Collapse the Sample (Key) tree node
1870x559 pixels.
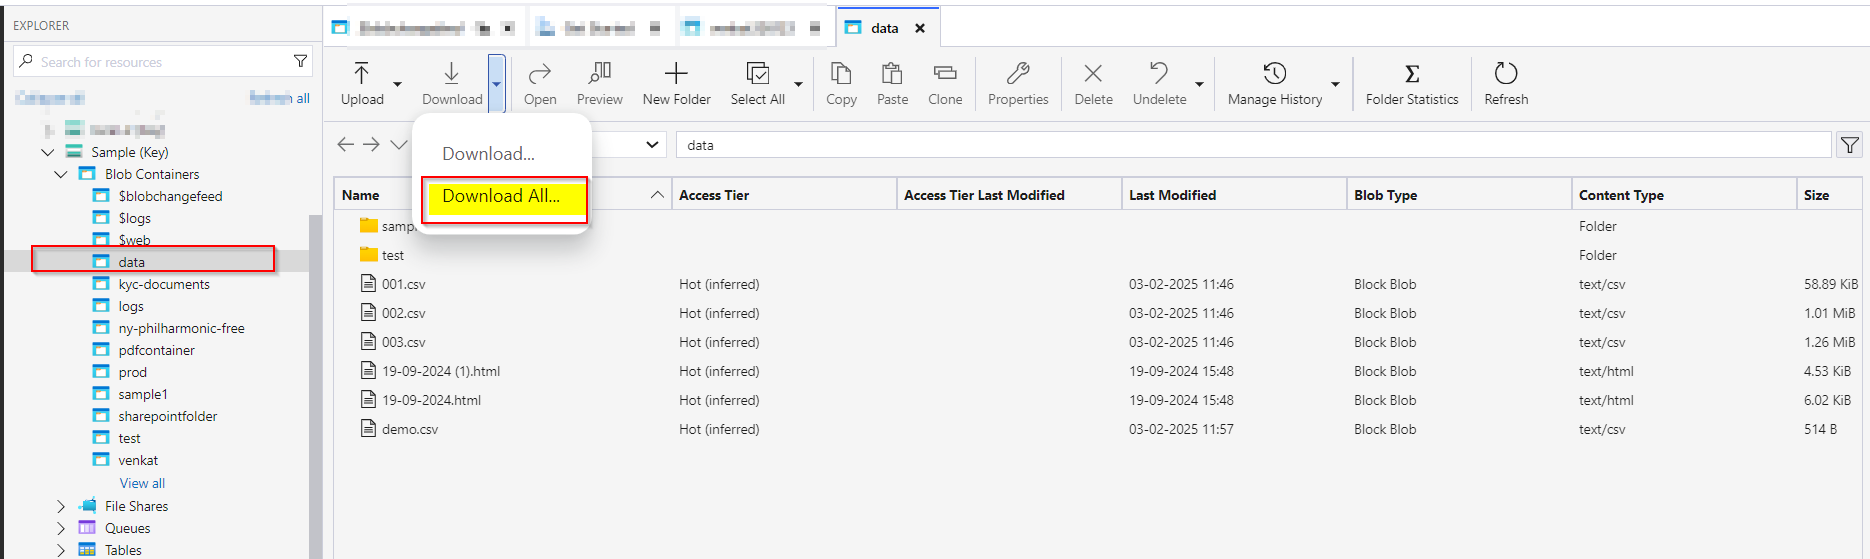coord(48,152)
